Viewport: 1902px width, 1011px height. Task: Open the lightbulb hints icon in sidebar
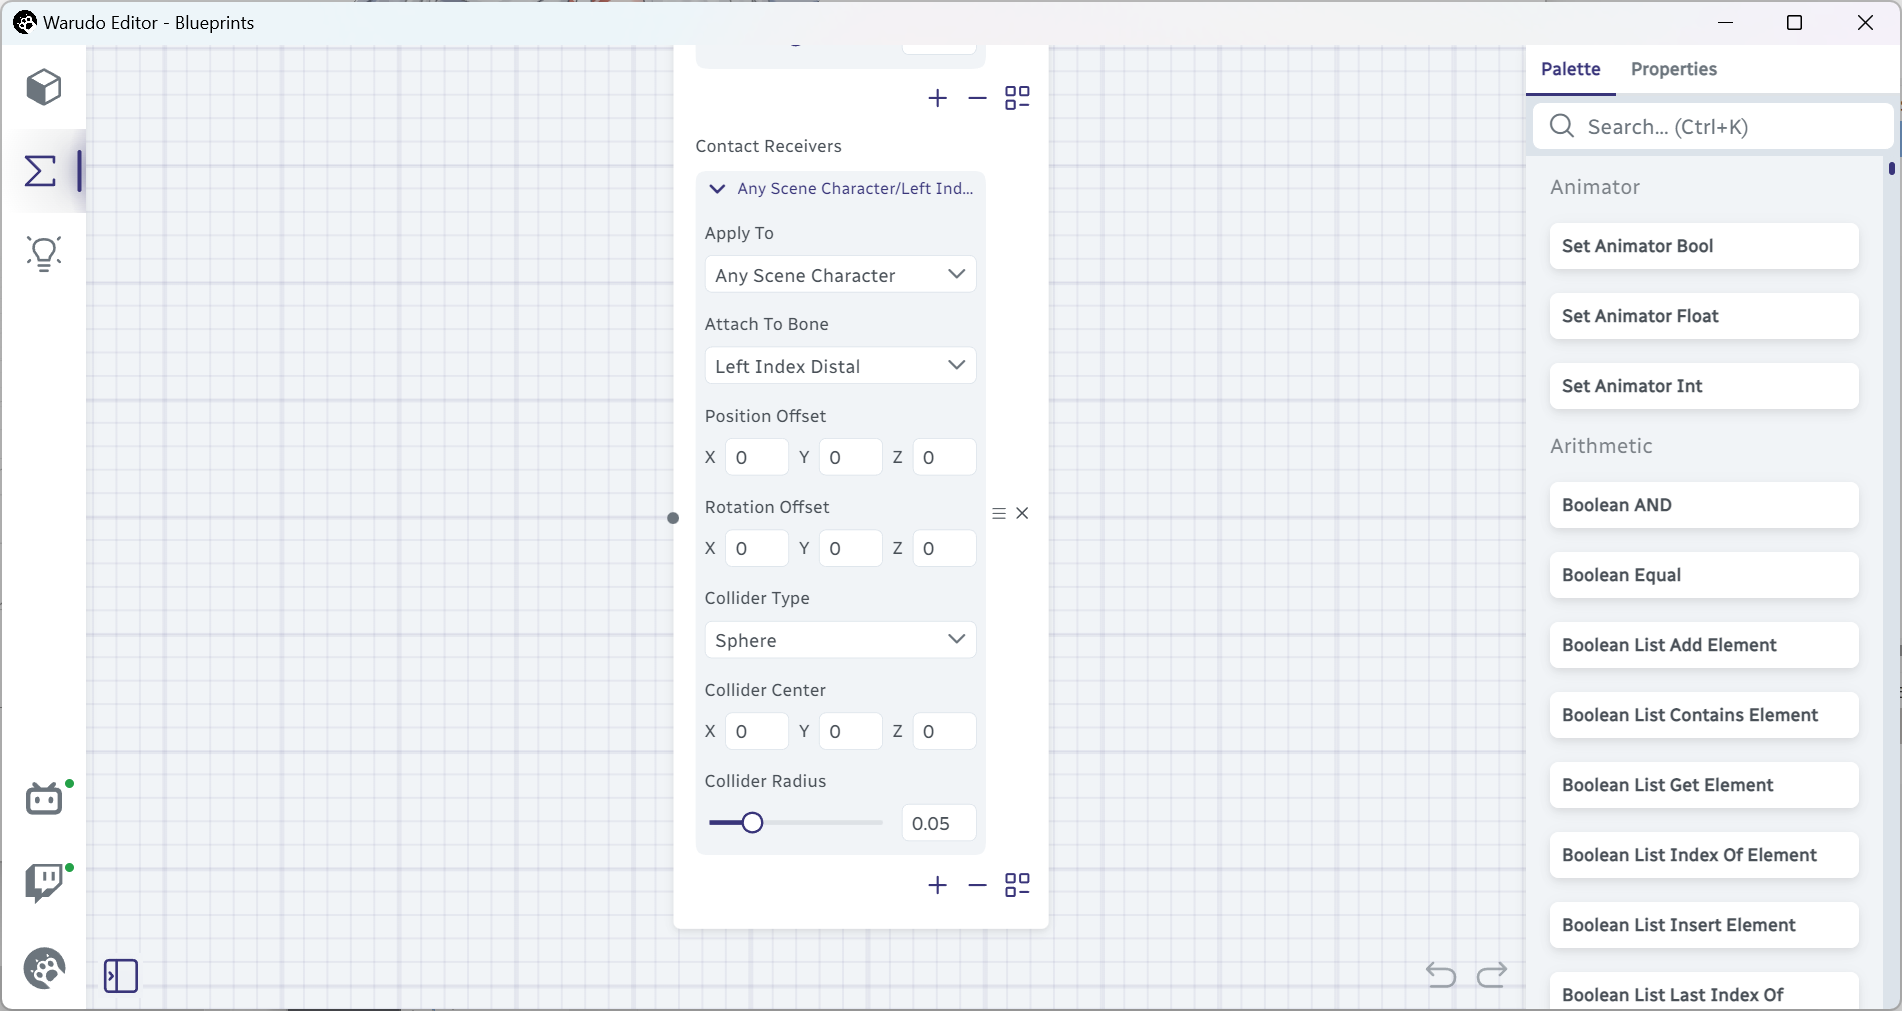tap(44, 254)
